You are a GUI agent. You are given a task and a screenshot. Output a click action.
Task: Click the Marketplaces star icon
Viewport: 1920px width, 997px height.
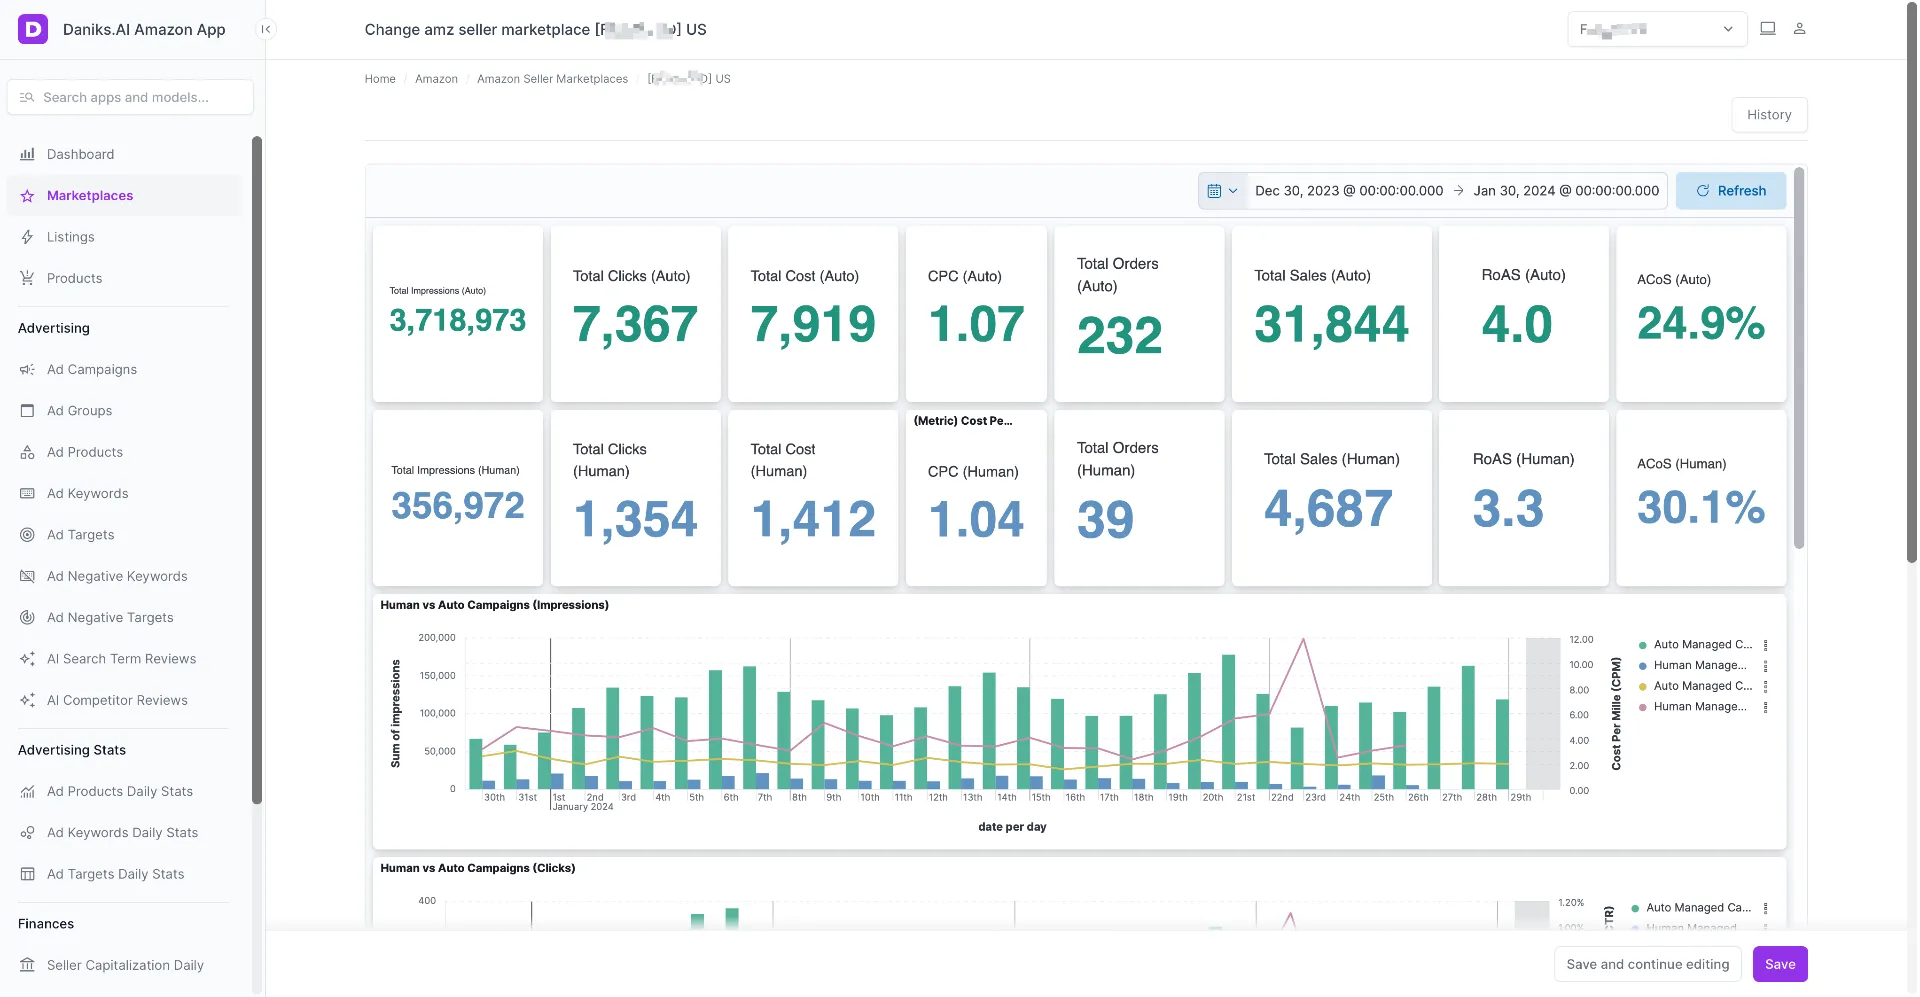[x=27, y=196]
